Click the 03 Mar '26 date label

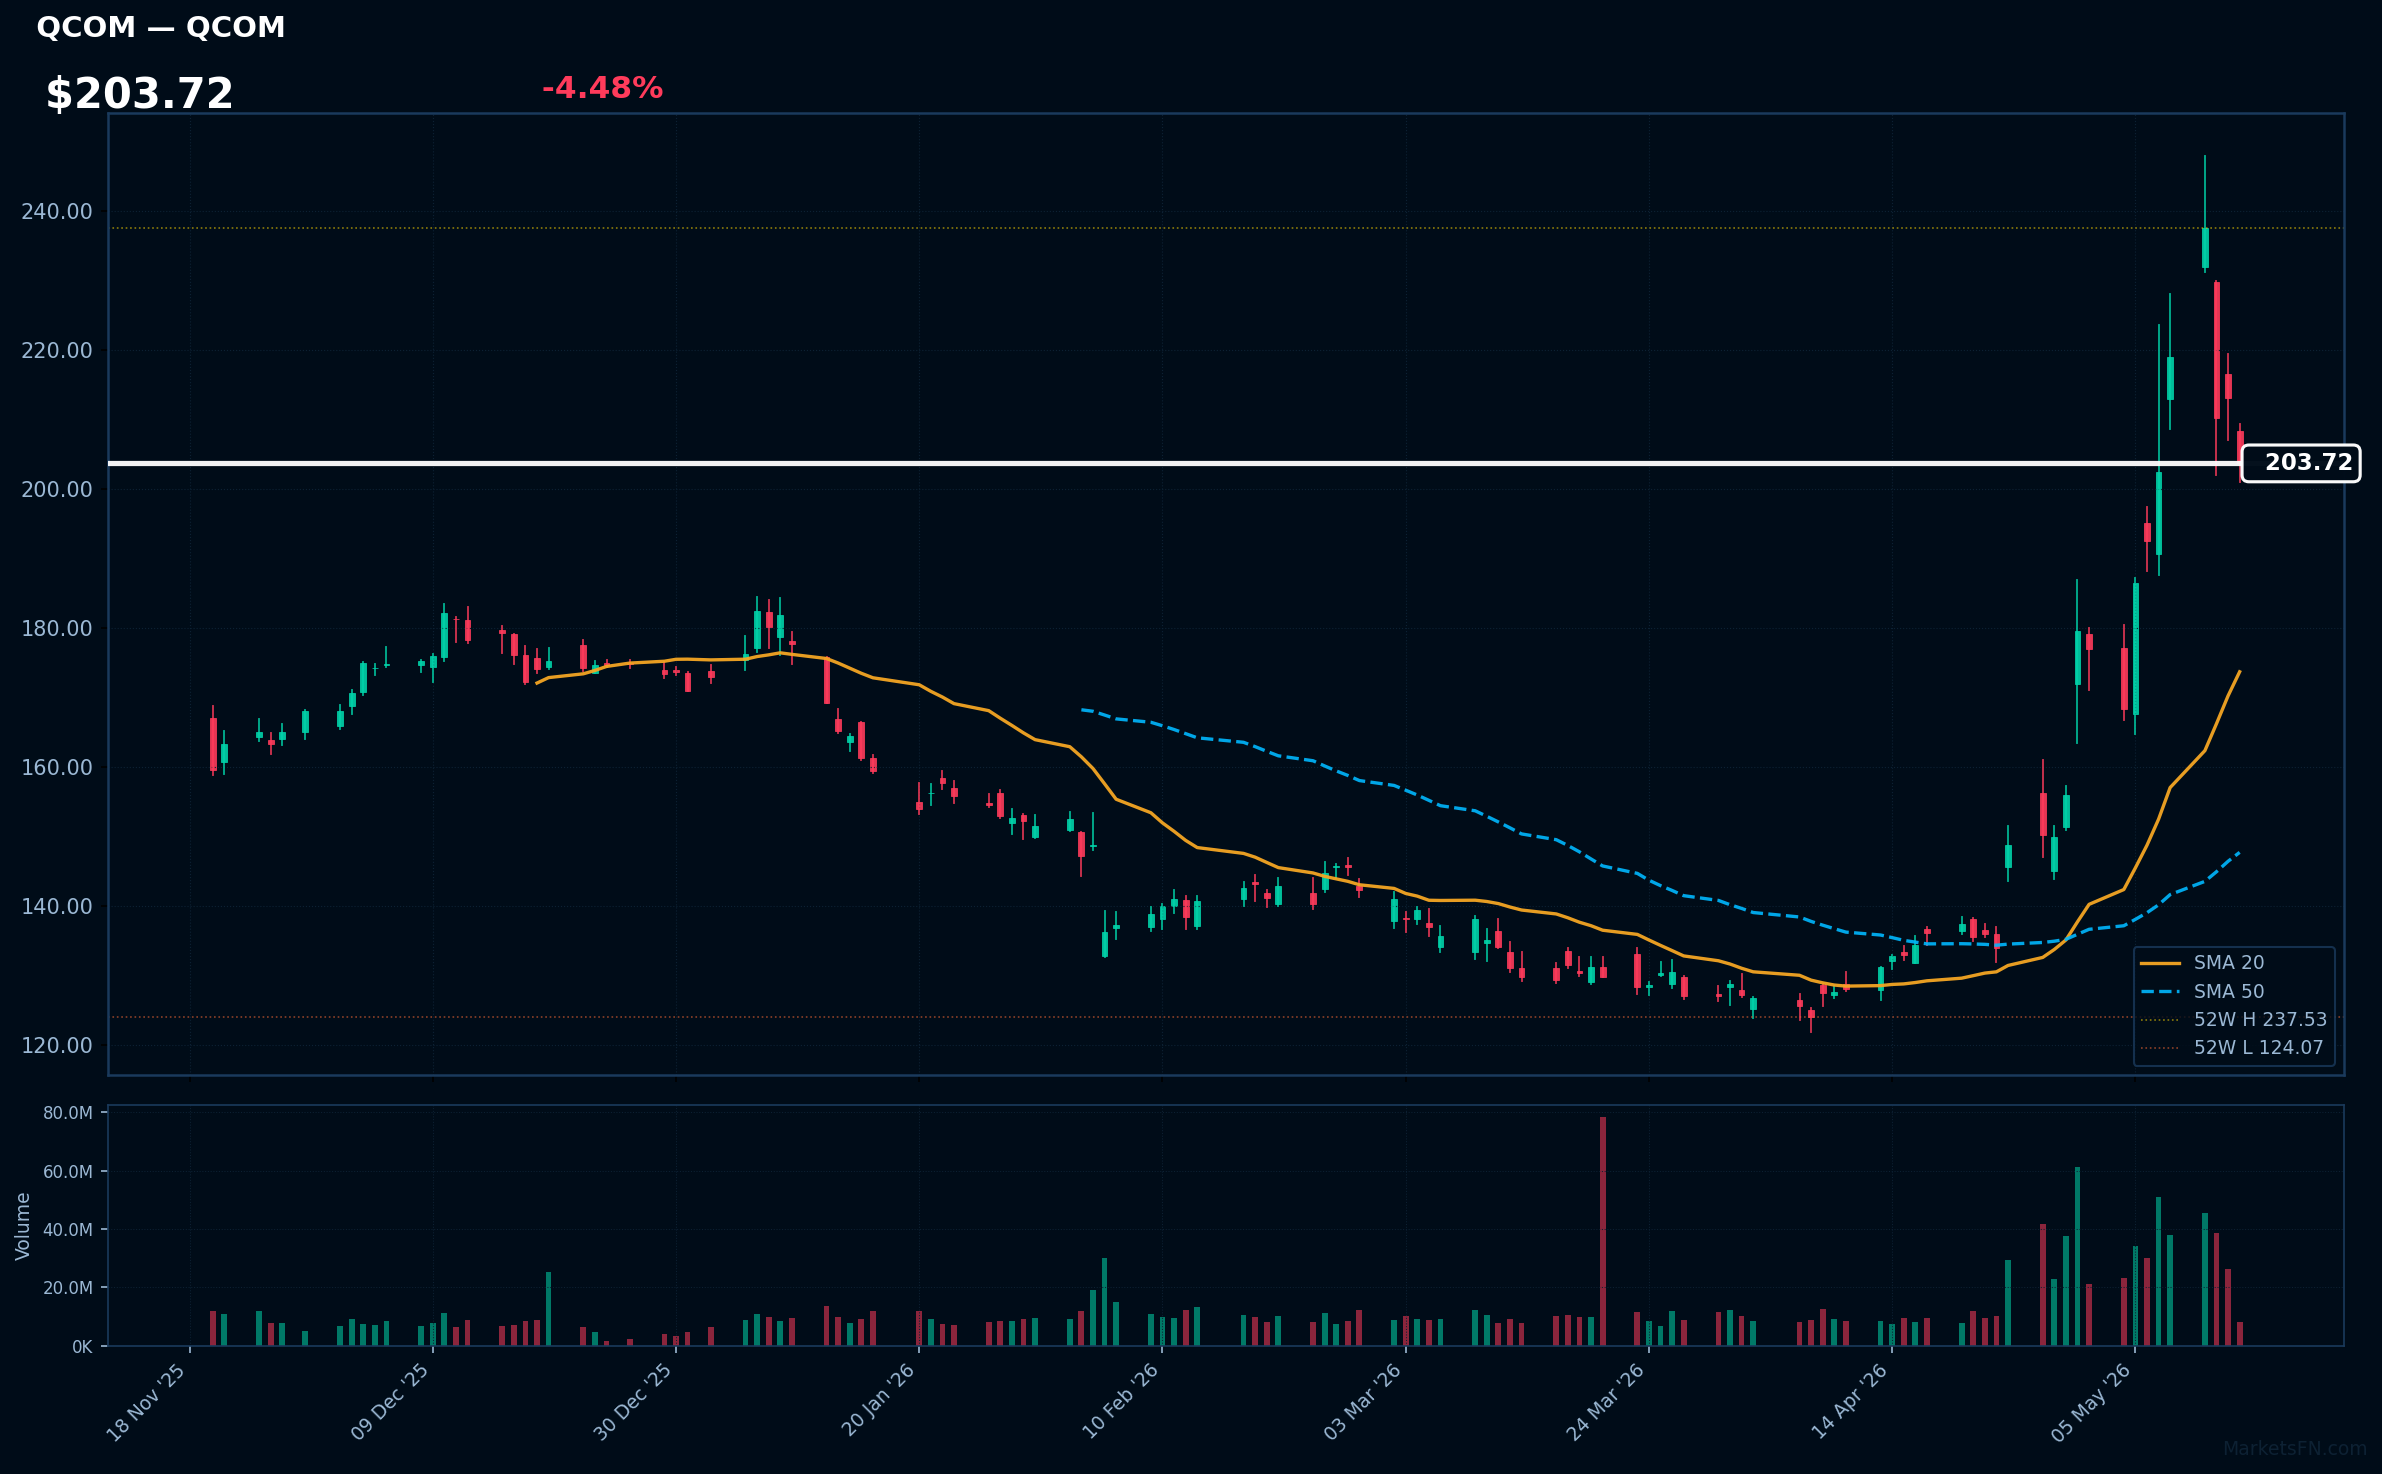point(1363,1402)
